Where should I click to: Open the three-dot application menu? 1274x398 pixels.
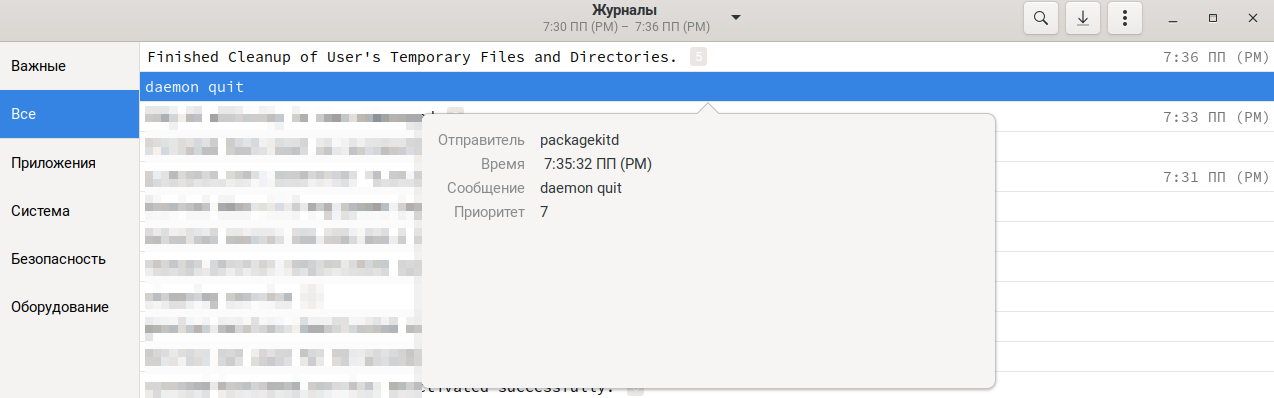[x=1126, y=18]
